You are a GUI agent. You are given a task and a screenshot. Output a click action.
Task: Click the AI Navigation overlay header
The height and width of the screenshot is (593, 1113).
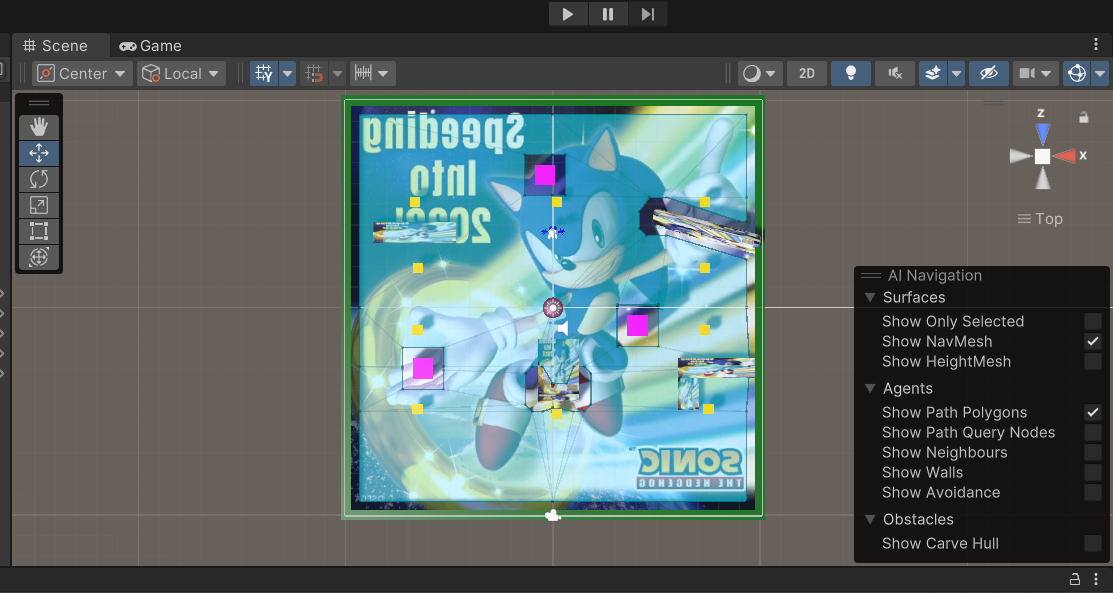(x=981, y=276)
